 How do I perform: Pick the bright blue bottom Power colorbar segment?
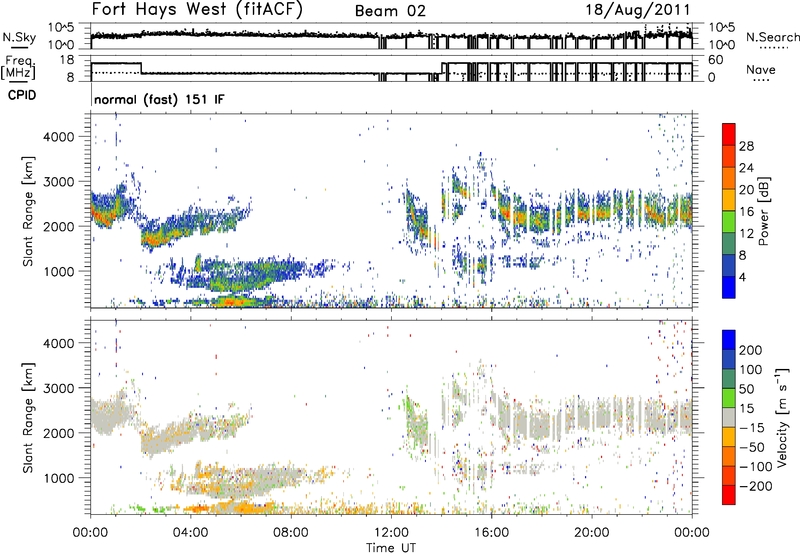729,288
